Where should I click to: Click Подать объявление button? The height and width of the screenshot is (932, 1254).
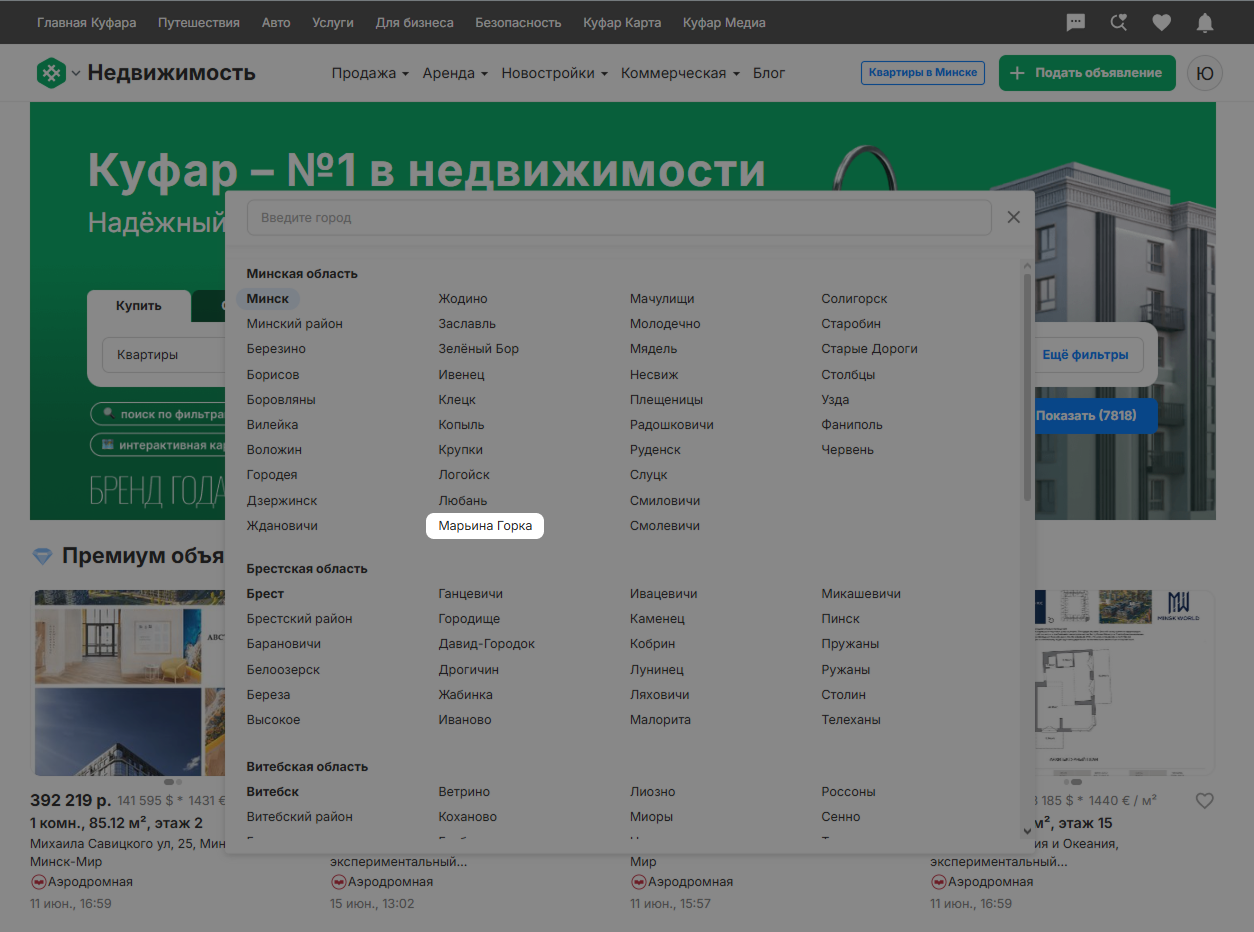pos(1087,73)
